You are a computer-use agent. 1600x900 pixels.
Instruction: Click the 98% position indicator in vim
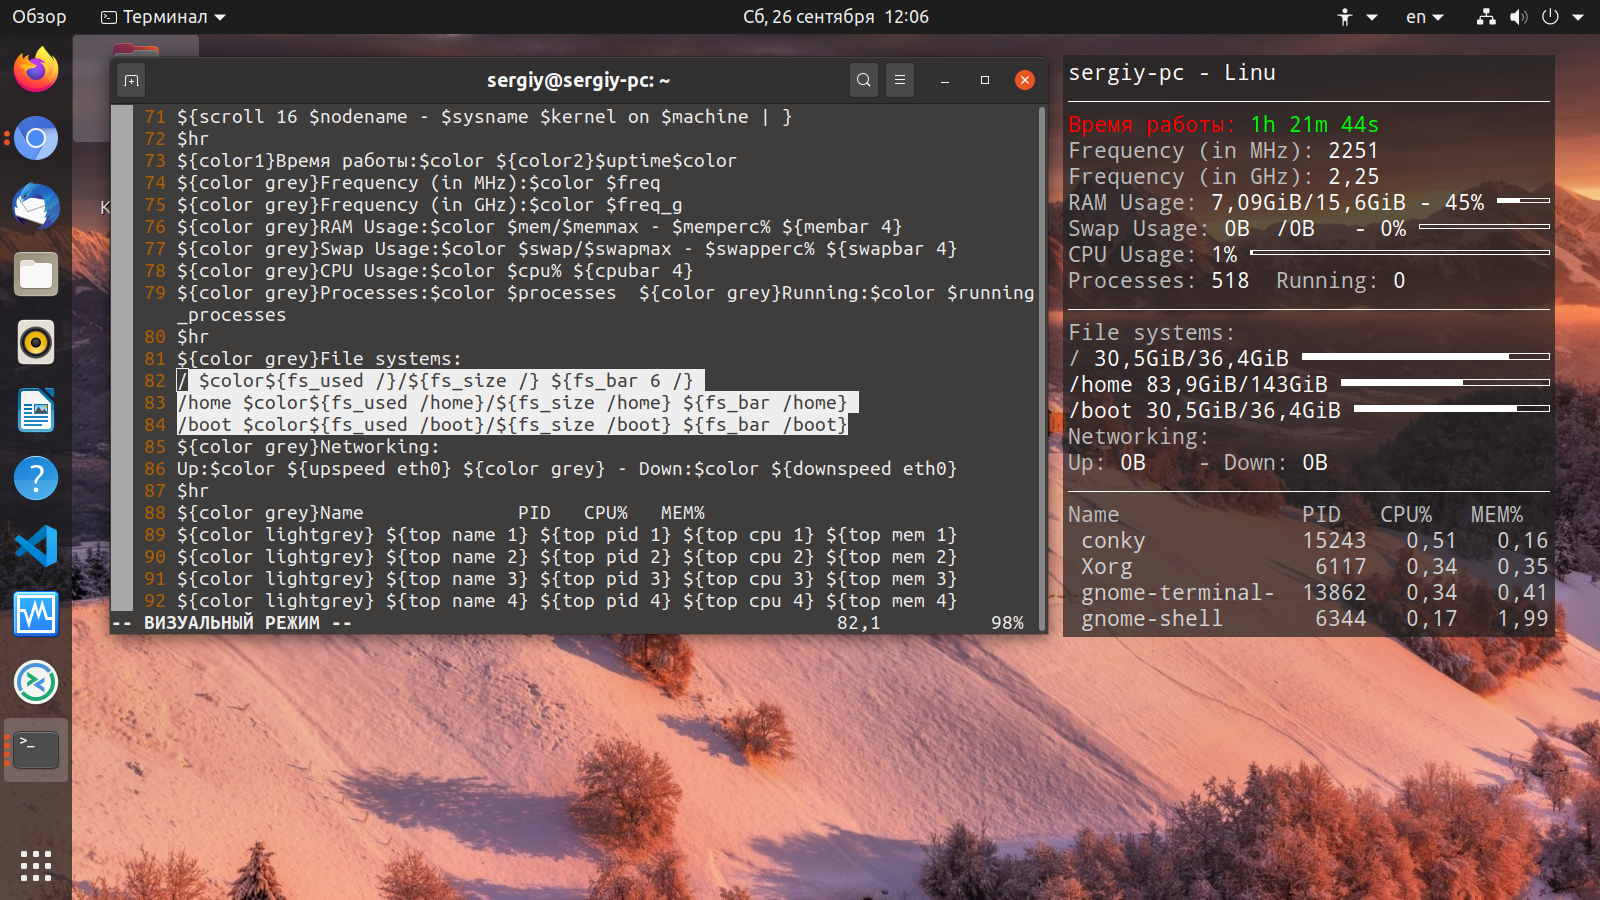coord(1007,623)
